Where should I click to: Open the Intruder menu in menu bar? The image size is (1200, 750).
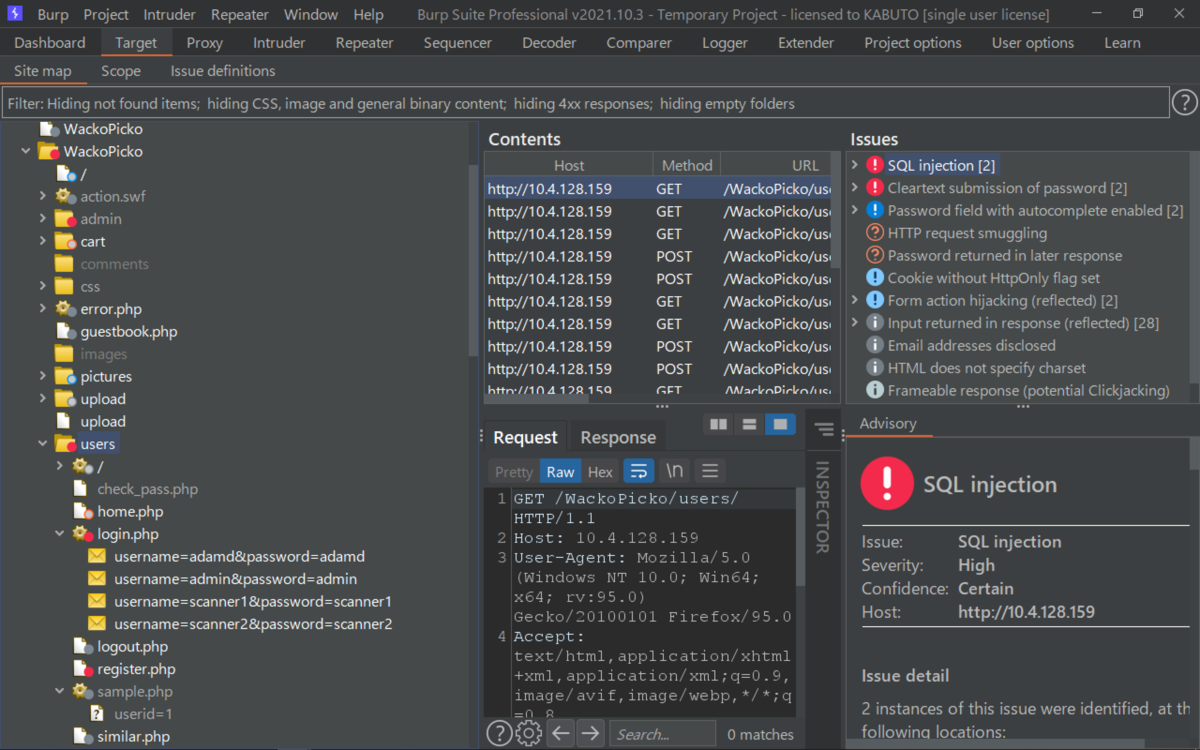(170, 14)
